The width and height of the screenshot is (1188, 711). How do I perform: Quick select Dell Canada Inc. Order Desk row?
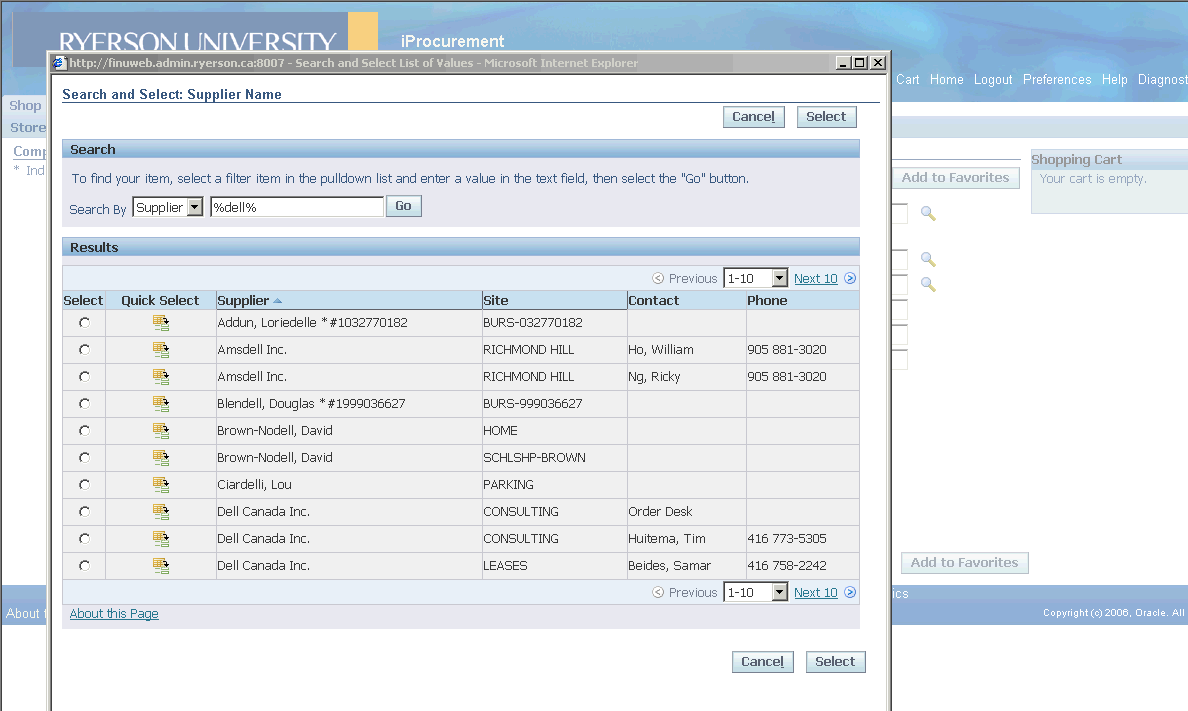click(160, 512)
